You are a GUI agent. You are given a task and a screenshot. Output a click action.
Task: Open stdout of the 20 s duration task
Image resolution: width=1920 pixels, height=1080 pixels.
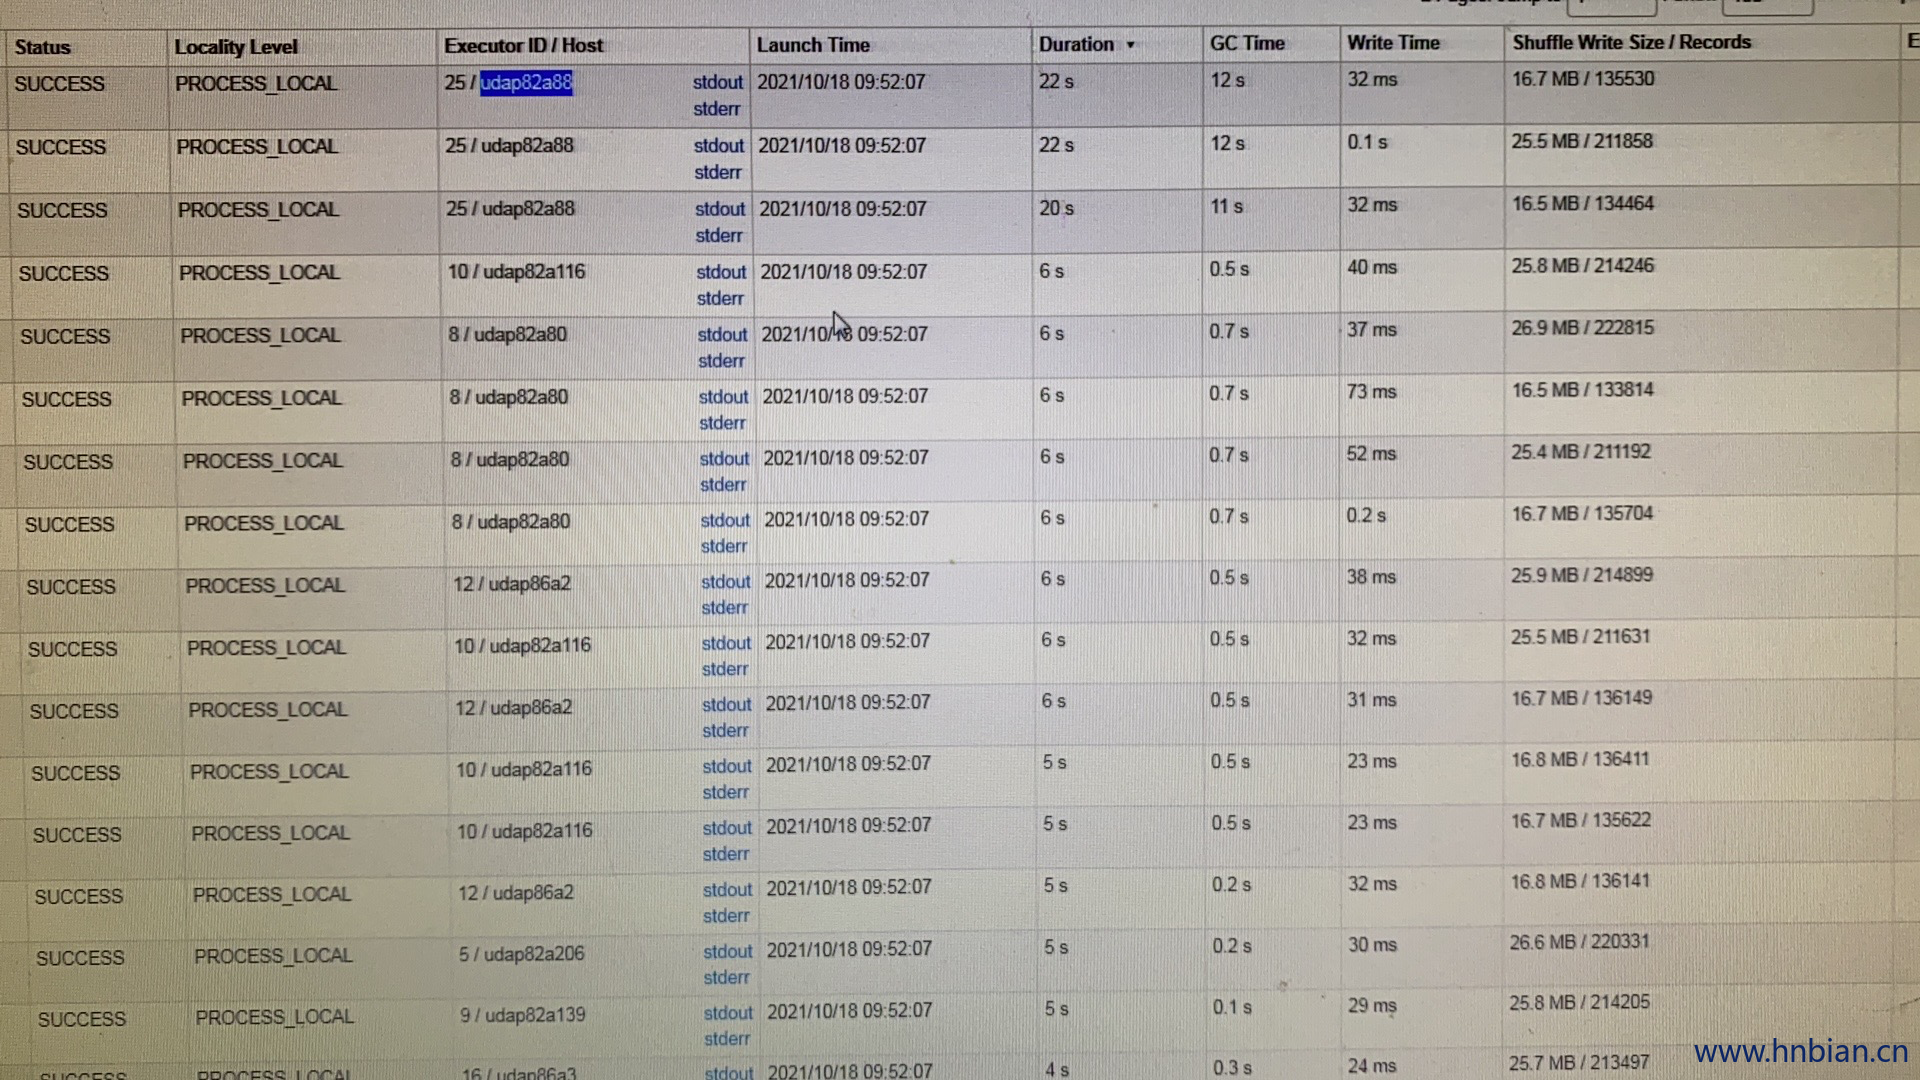[x=720, y=209]
